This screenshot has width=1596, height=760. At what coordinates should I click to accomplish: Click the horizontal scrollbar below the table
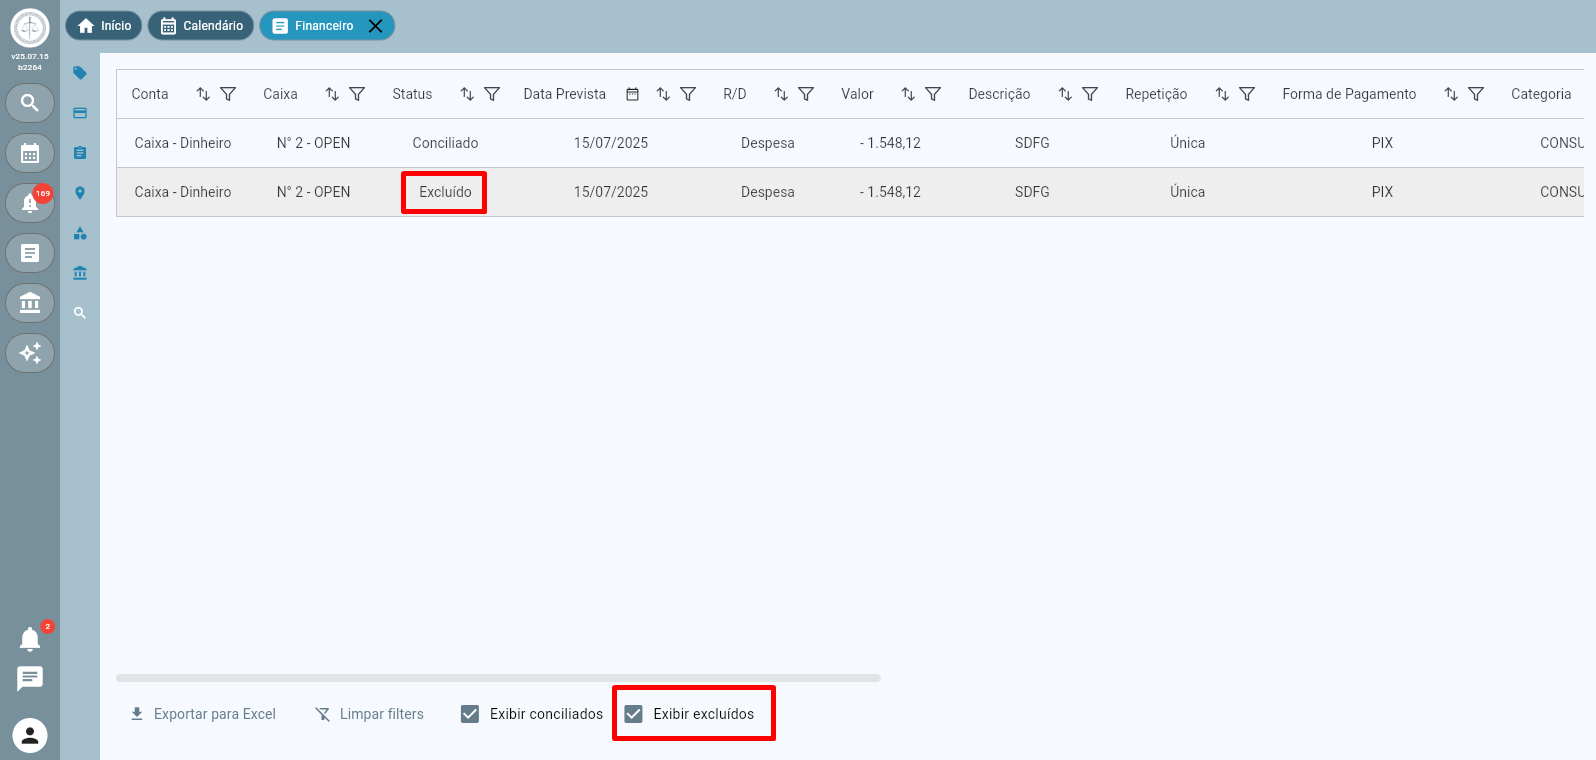click(498, 678)
